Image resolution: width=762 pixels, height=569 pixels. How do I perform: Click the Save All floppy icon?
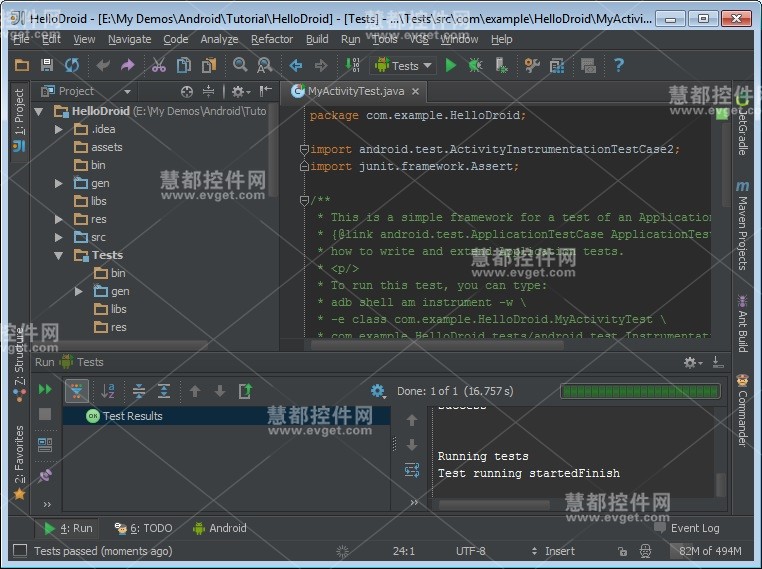(47, 65)
